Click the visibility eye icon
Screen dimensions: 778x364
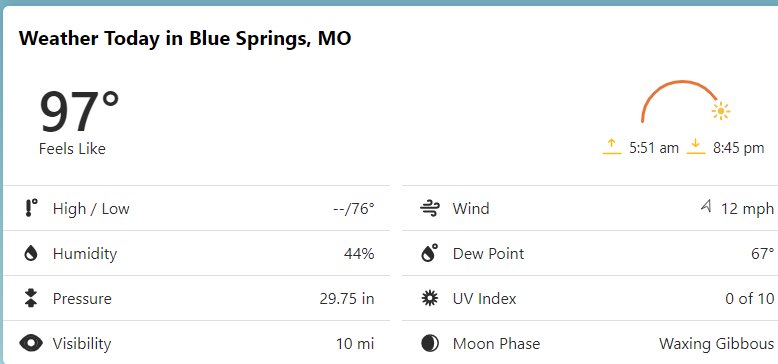[31, 343]
